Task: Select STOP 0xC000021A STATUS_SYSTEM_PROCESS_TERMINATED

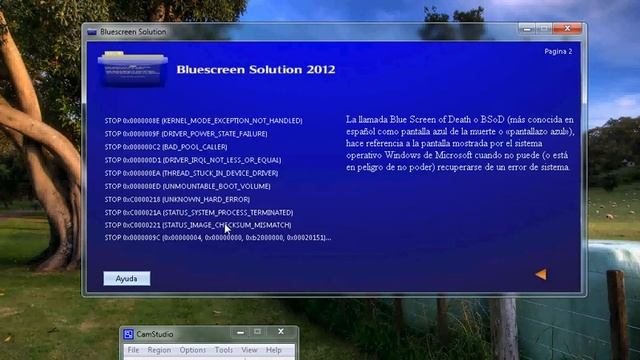Action: 199,212
